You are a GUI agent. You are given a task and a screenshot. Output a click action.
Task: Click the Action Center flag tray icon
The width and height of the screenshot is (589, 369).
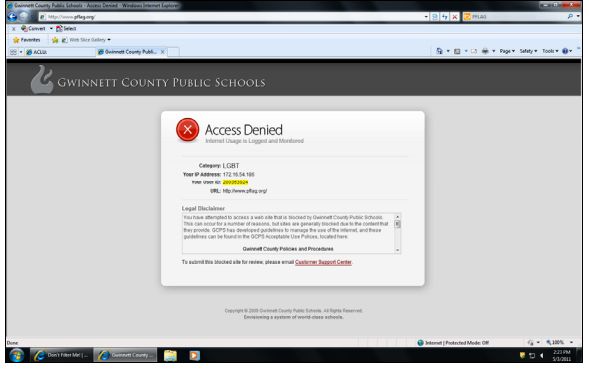coord(522,355)
